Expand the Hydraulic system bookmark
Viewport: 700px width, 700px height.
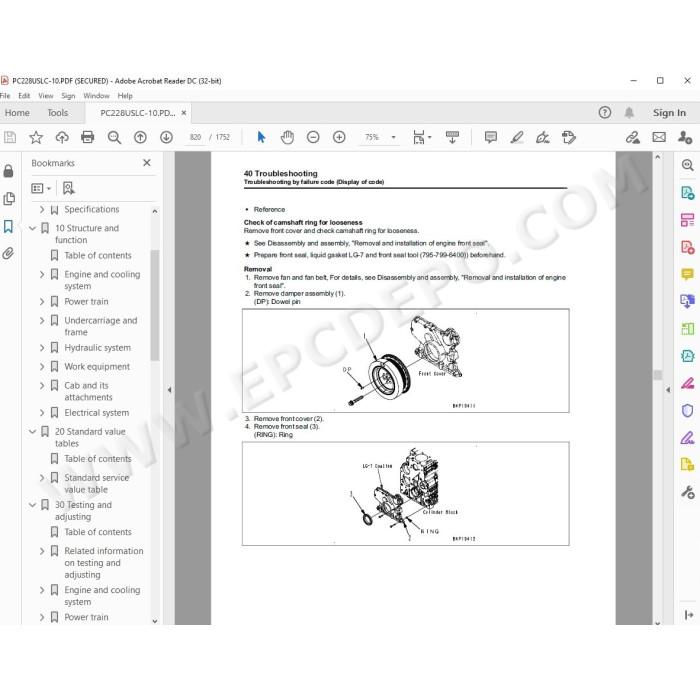point(42,348)
